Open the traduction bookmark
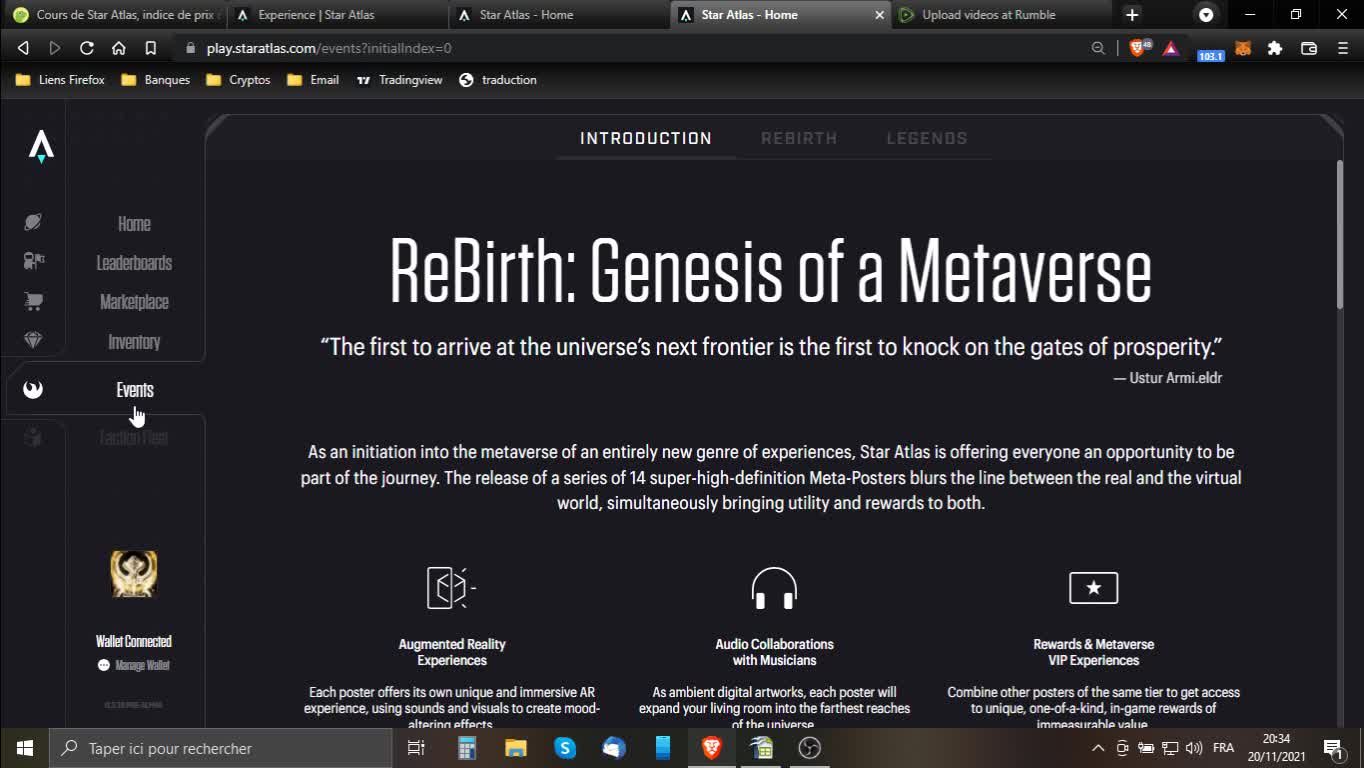1364x768 pixels. (x=498, y=80)
